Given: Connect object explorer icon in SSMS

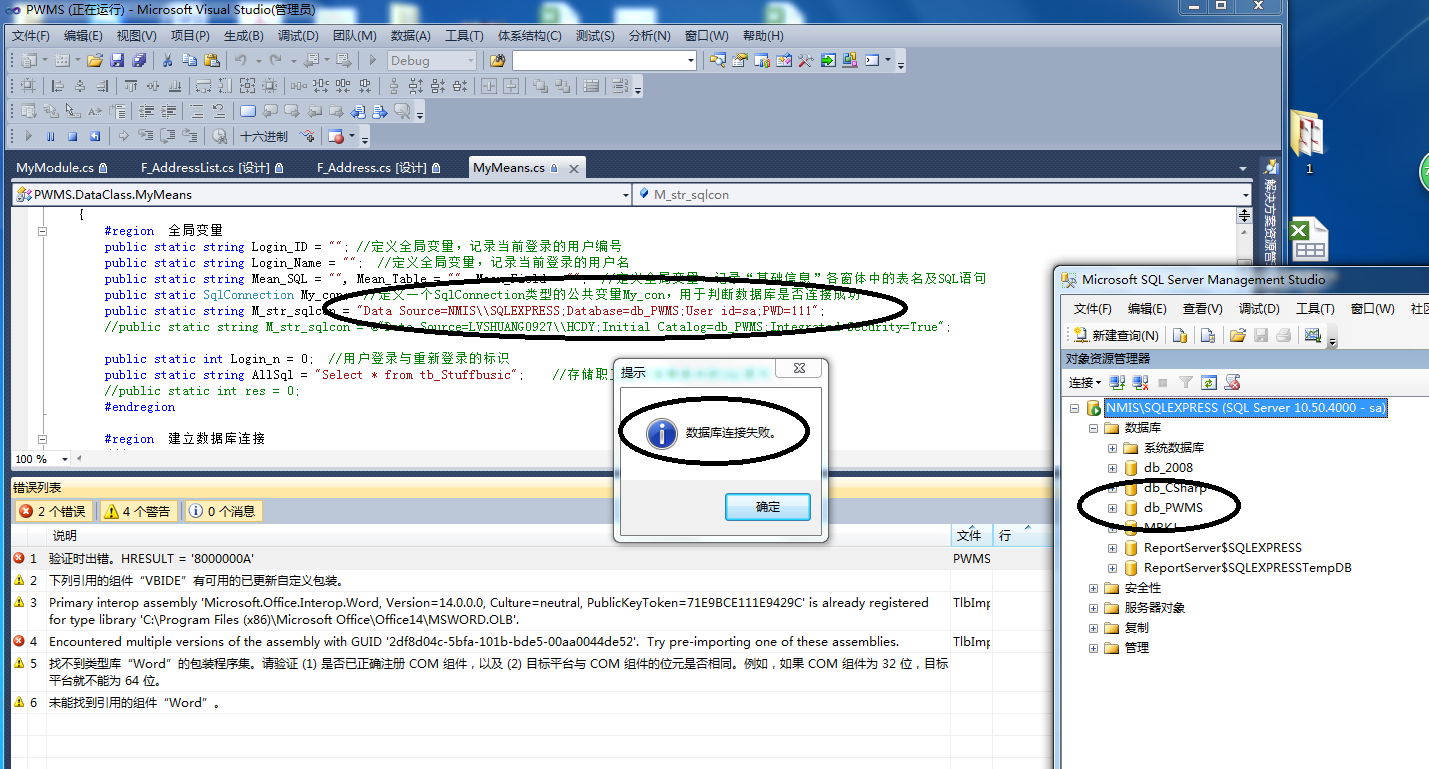Looking at the screenshot, I should [x=1118, y=382].
